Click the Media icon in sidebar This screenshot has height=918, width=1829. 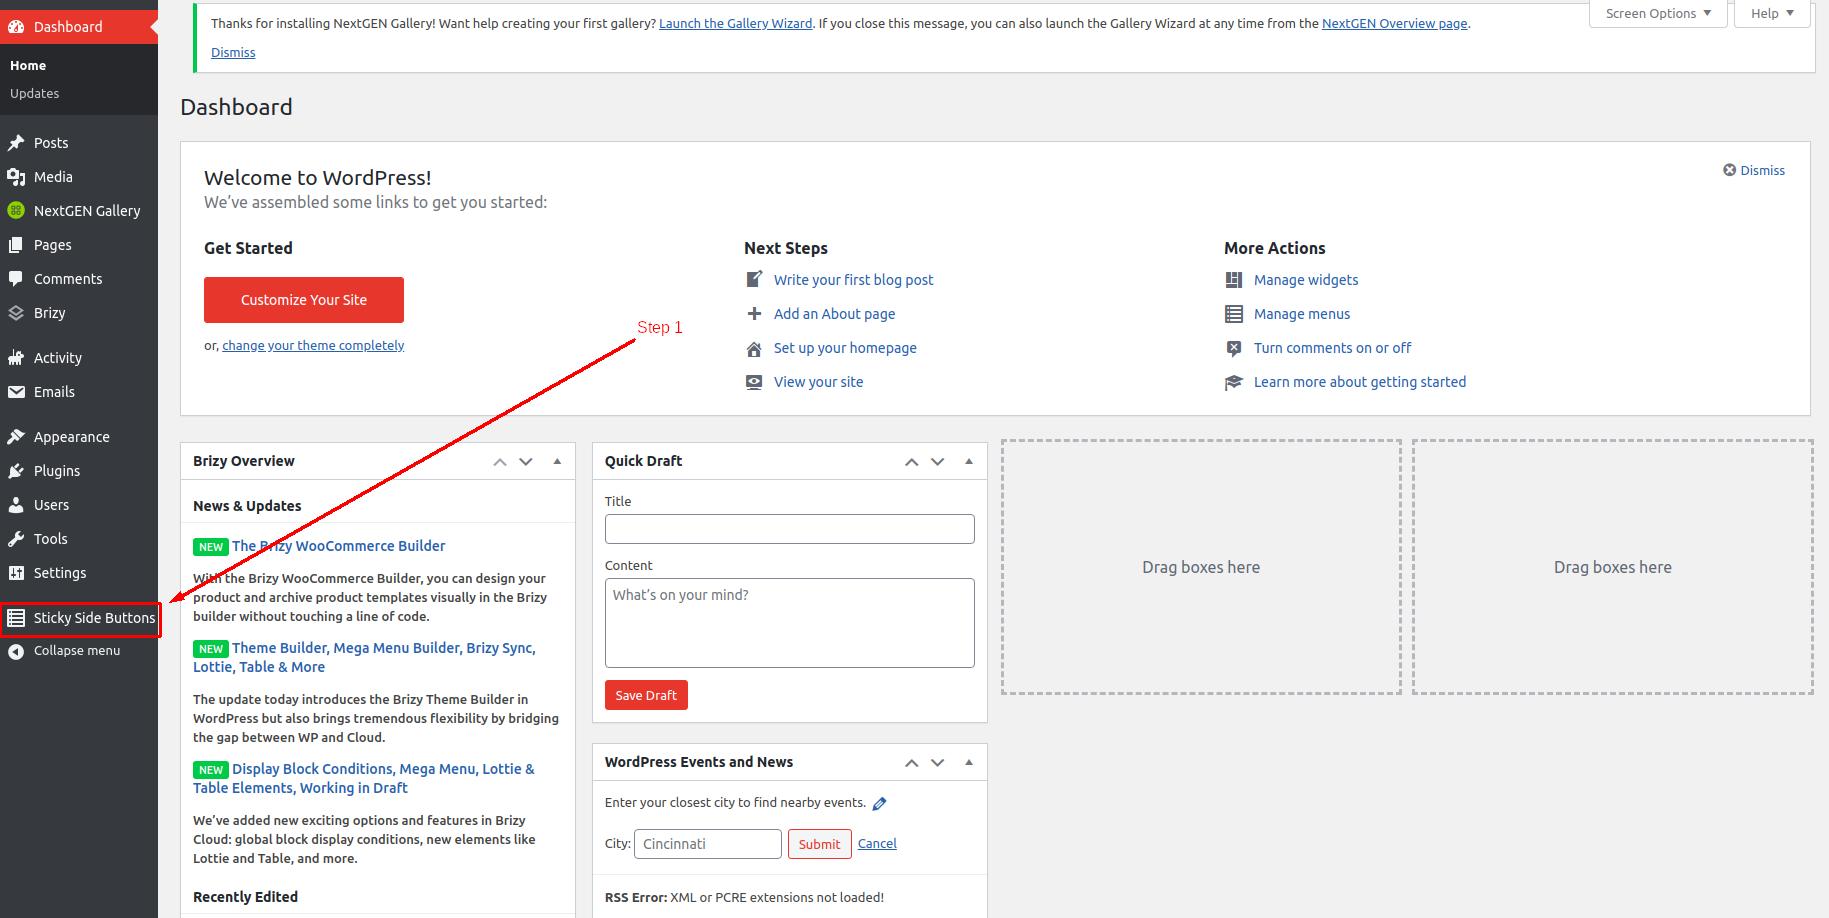[x=16, y=177]
